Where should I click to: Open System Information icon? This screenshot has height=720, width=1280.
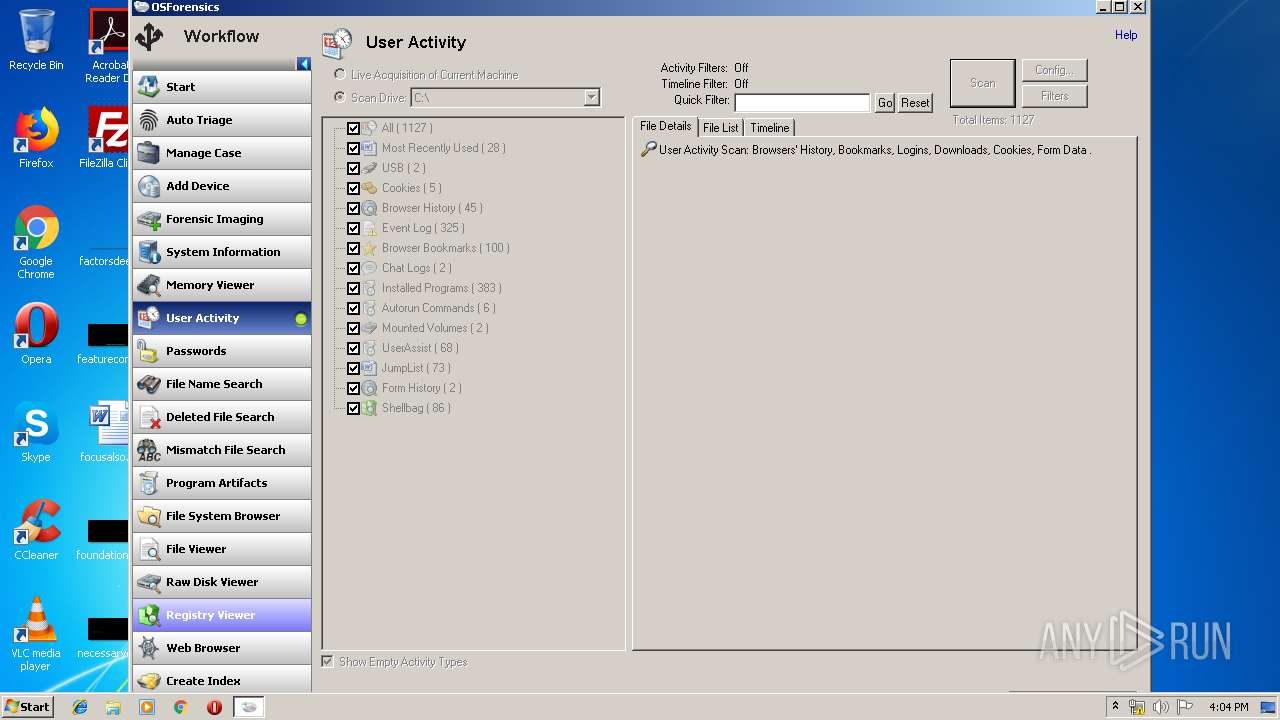click(149, 252)
